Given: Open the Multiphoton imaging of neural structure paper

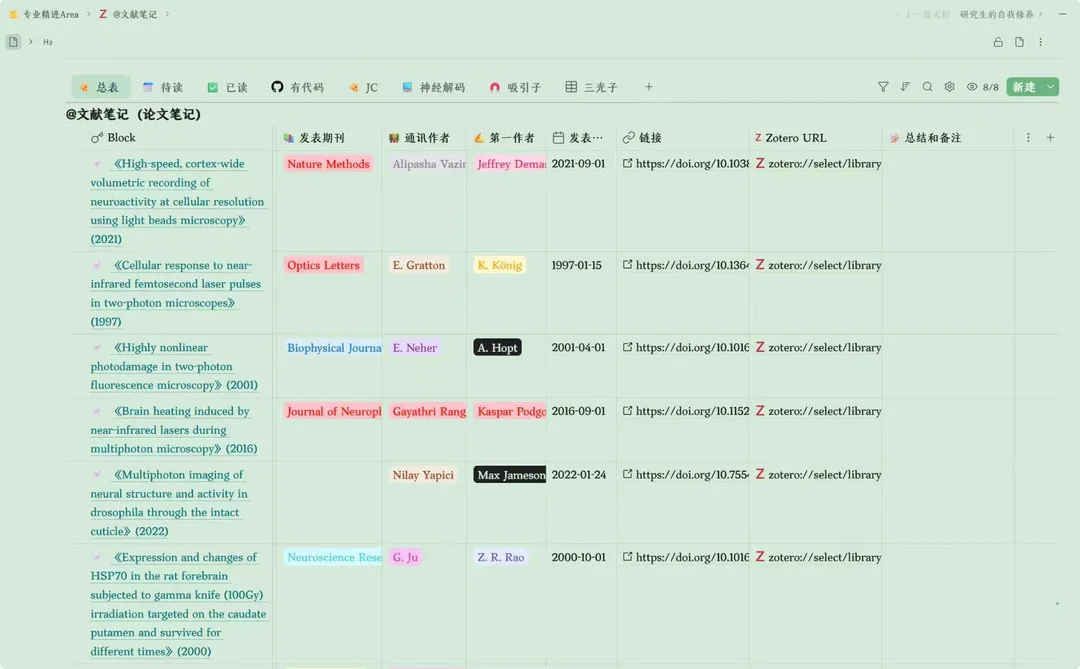Looking at the screenshot, I should (169, 502).
